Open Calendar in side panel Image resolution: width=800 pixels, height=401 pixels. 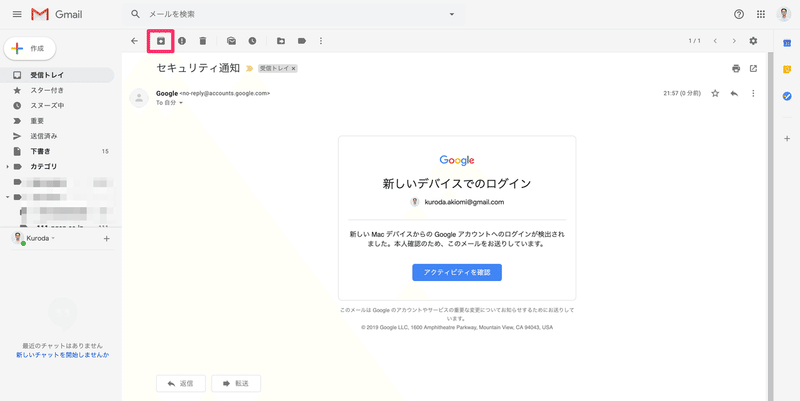coord(787,43)
